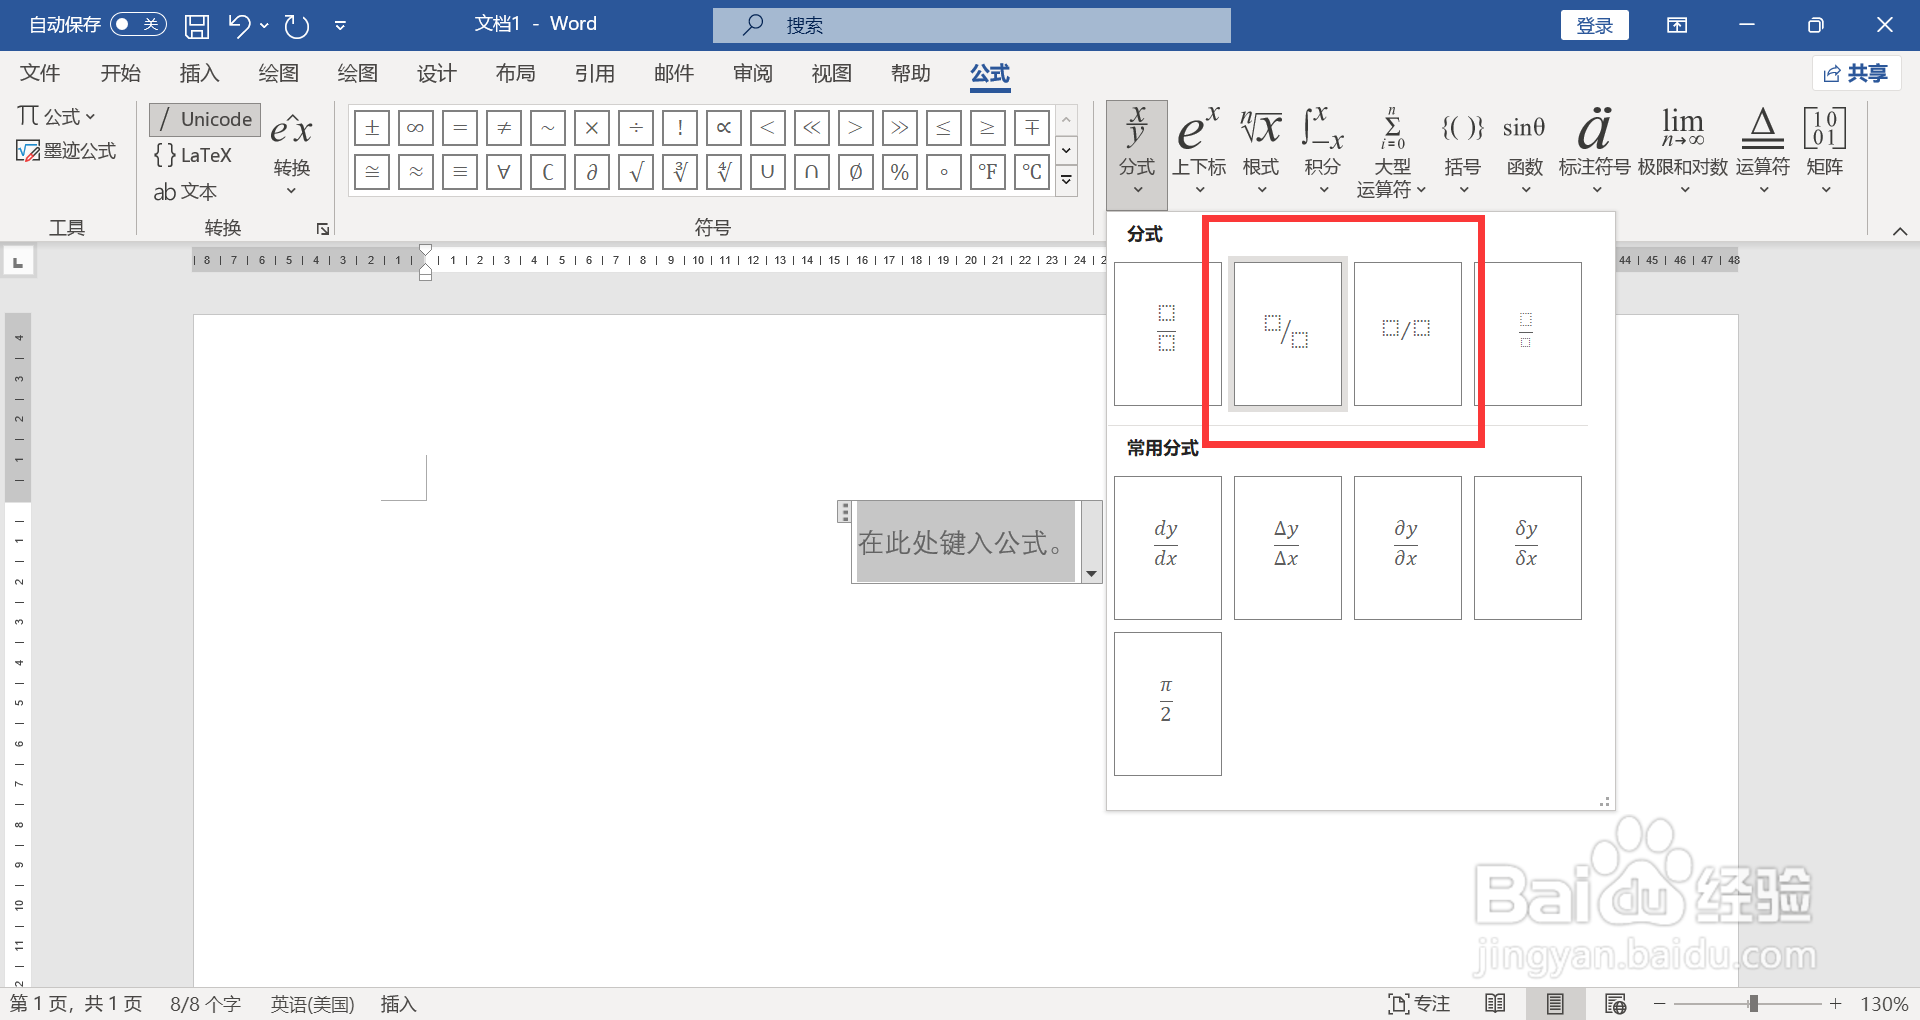This screenshot has width=1920, height=1020.
Task: Click the zoom slider handle
Action: click(1753, 1003)
